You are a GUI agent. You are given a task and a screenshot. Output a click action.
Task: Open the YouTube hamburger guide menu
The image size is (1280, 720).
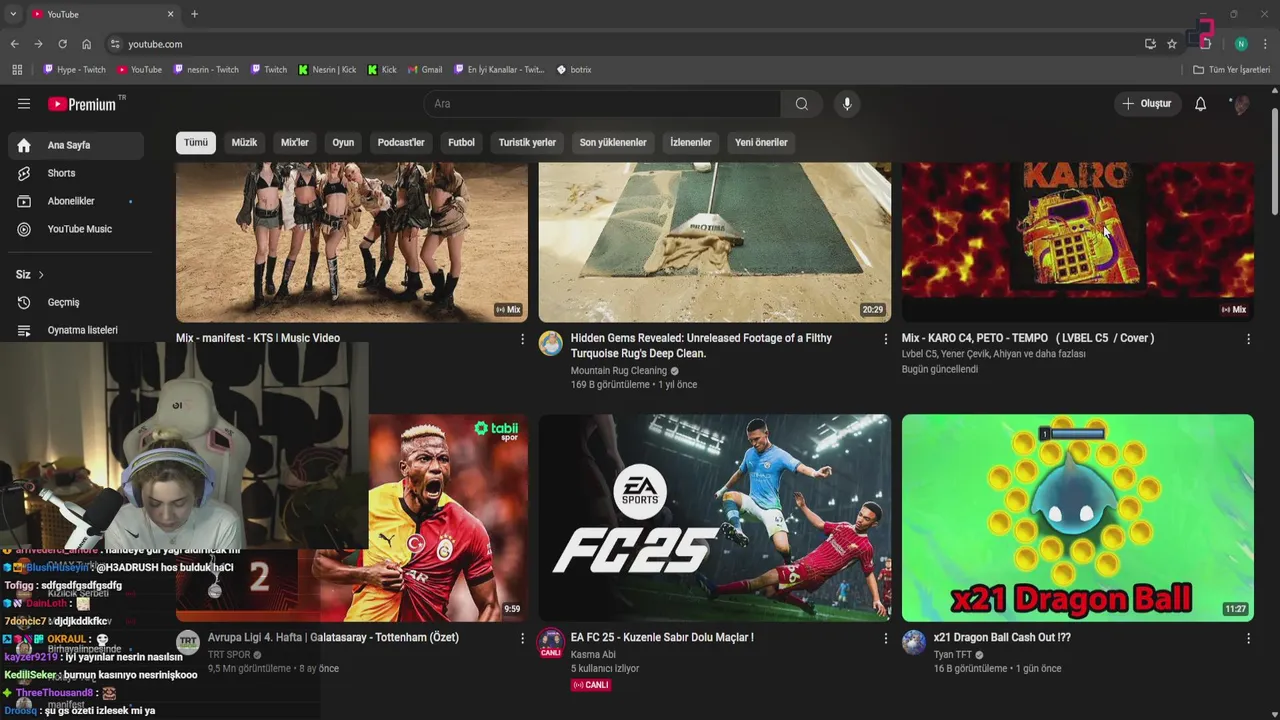point(24,104)
